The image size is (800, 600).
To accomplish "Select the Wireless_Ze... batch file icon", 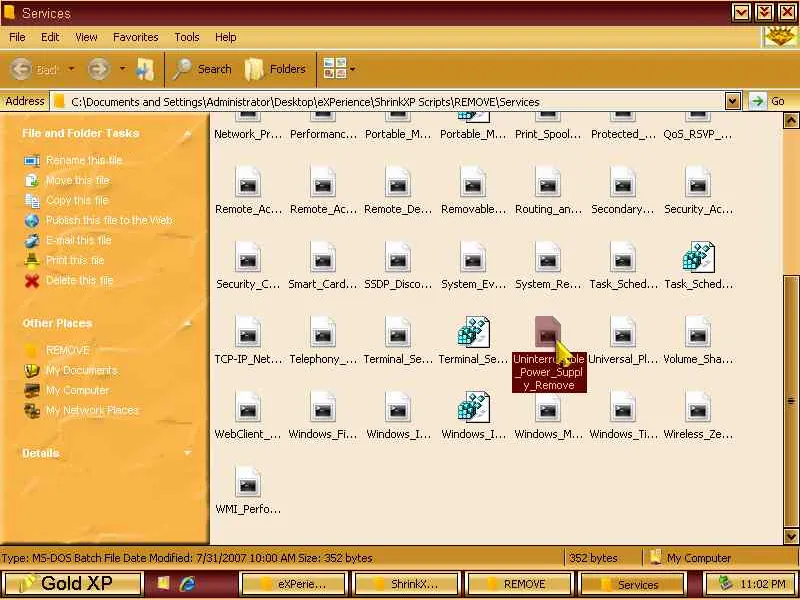I will [698, 407].
